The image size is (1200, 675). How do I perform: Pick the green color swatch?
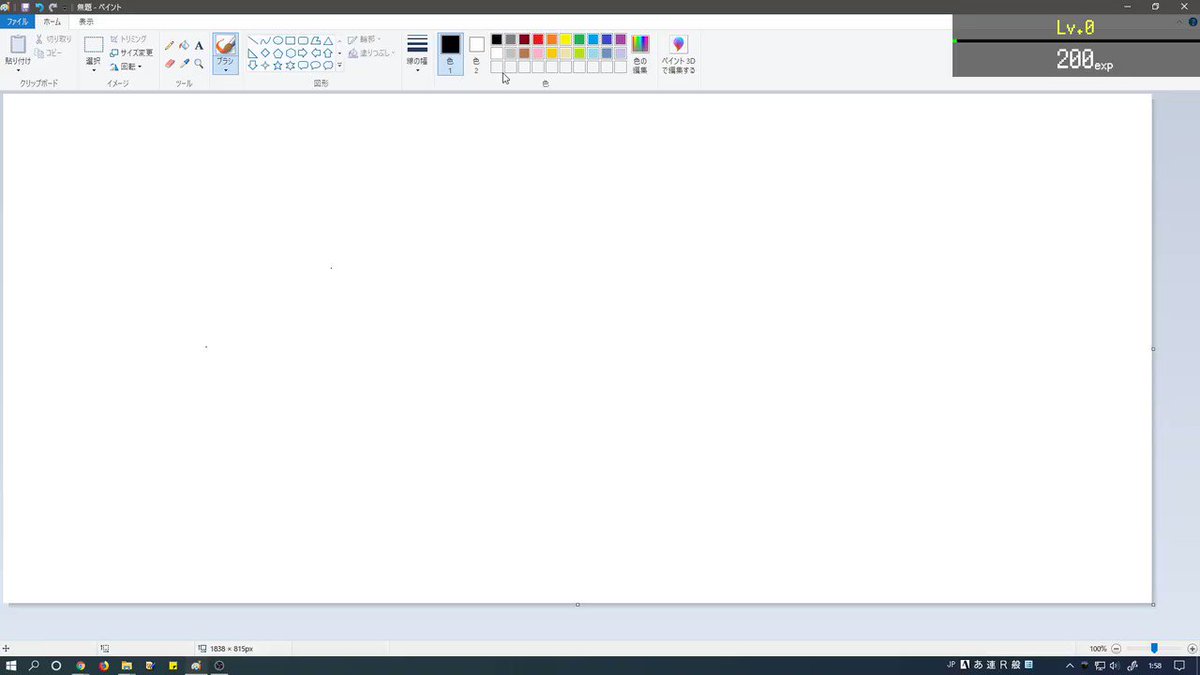click(x=579, y=39)
